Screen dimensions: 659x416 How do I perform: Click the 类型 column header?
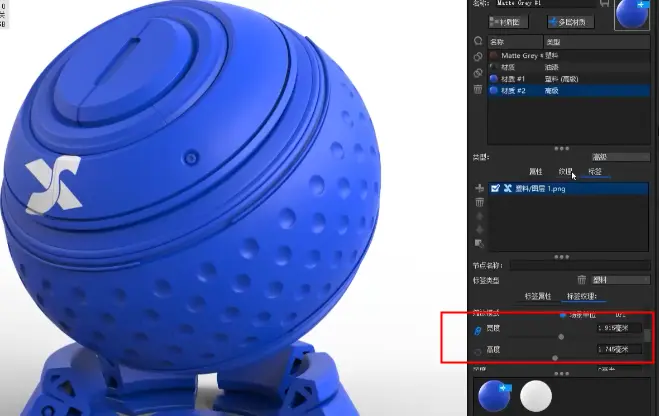pyautogui.click(x=597, y=42)
